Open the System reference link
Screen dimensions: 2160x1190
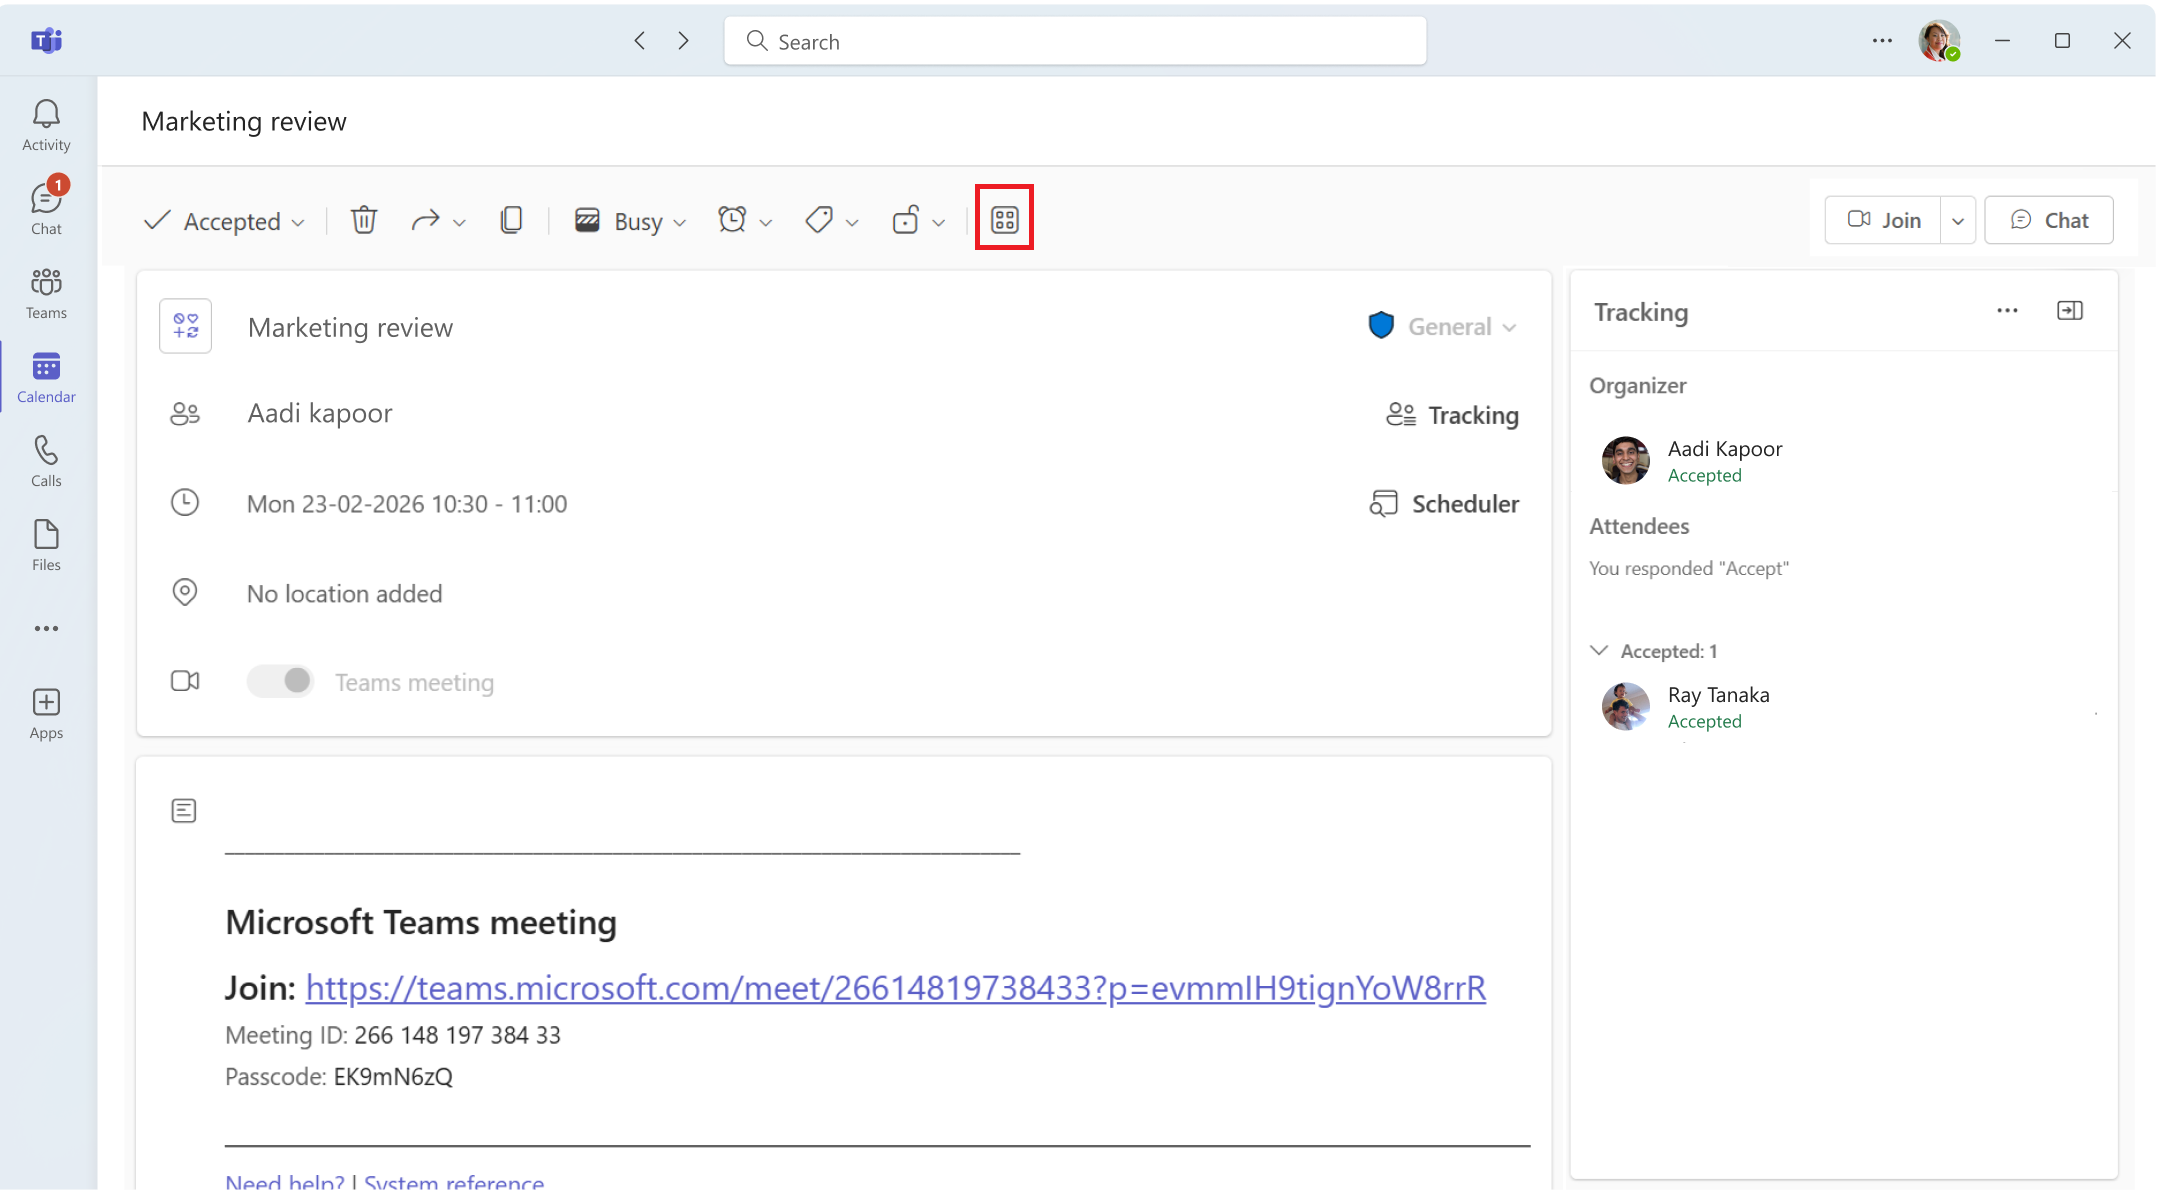pyautogui.click(x=454, y=1181)
